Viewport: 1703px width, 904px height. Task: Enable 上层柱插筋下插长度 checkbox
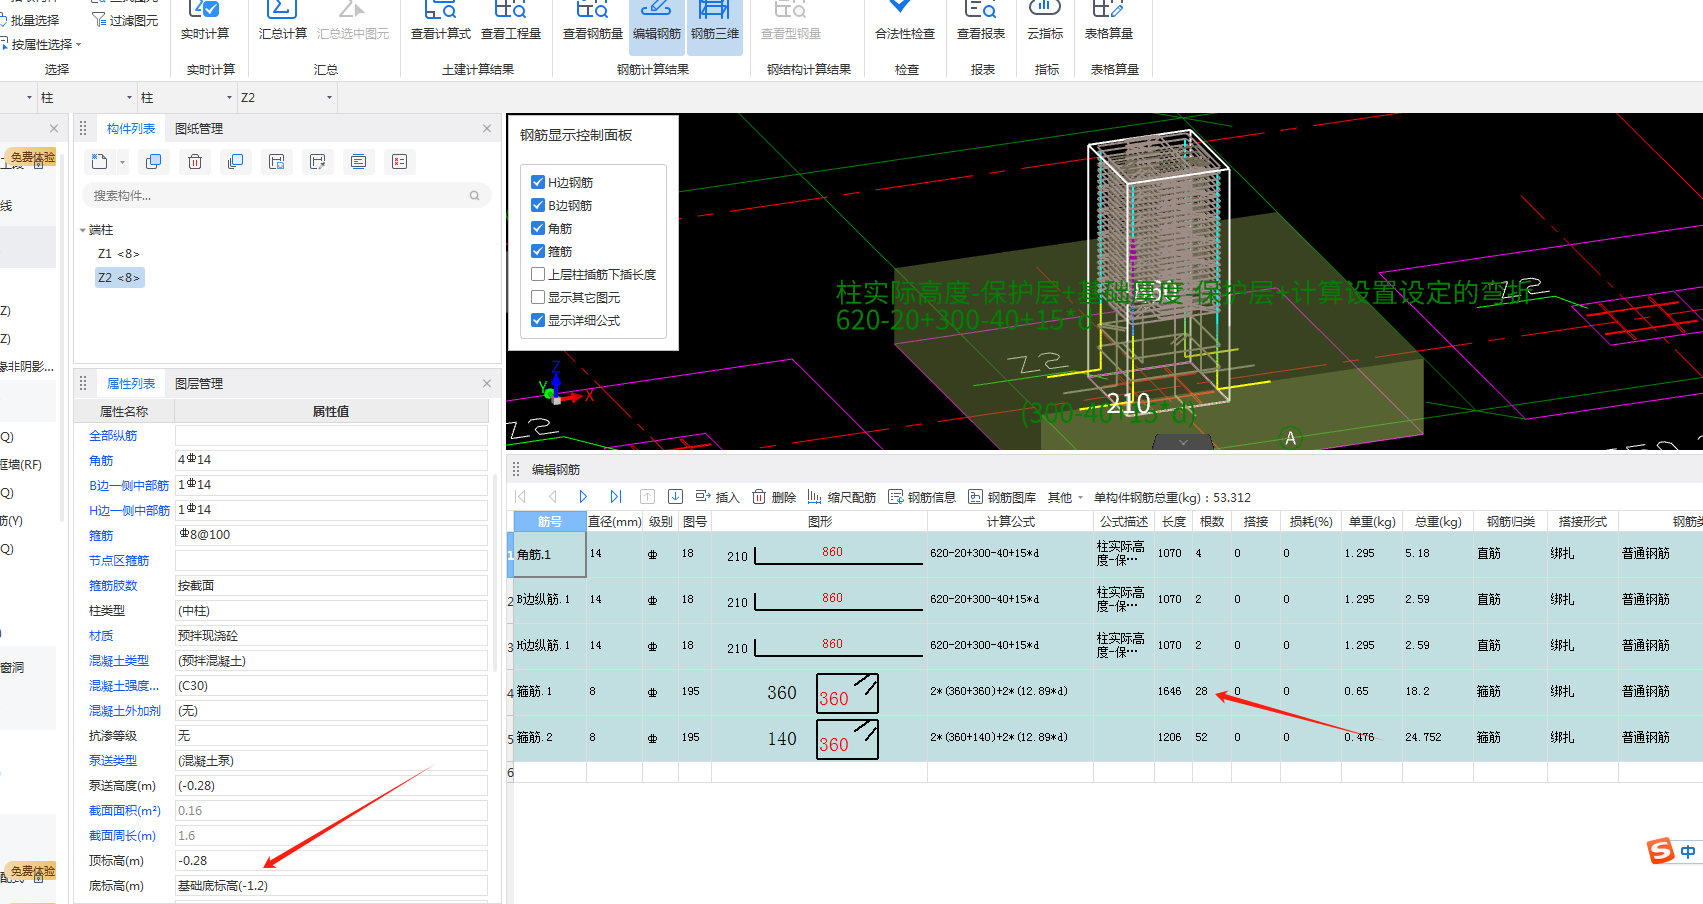(x=538, y=274)
